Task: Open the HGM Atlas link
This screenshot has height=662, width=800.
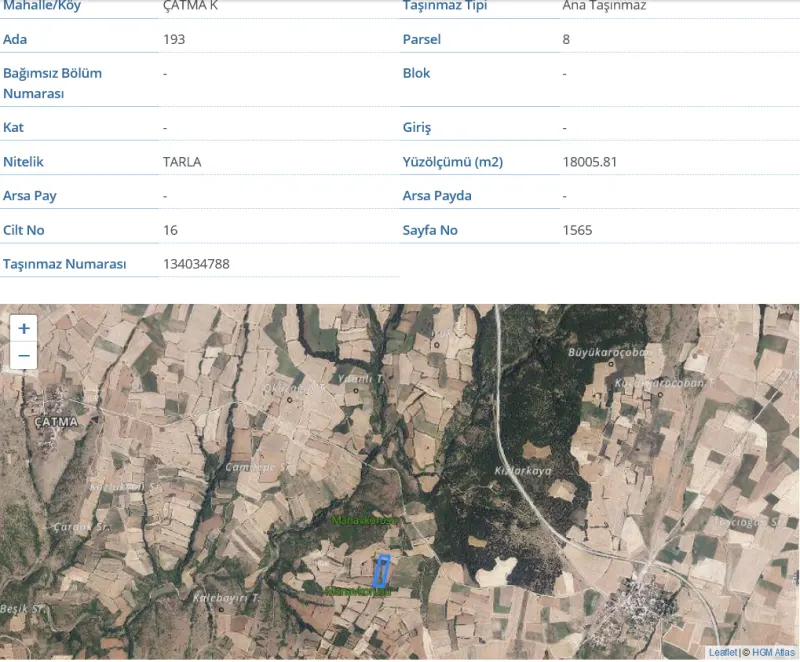Action: 773,652
